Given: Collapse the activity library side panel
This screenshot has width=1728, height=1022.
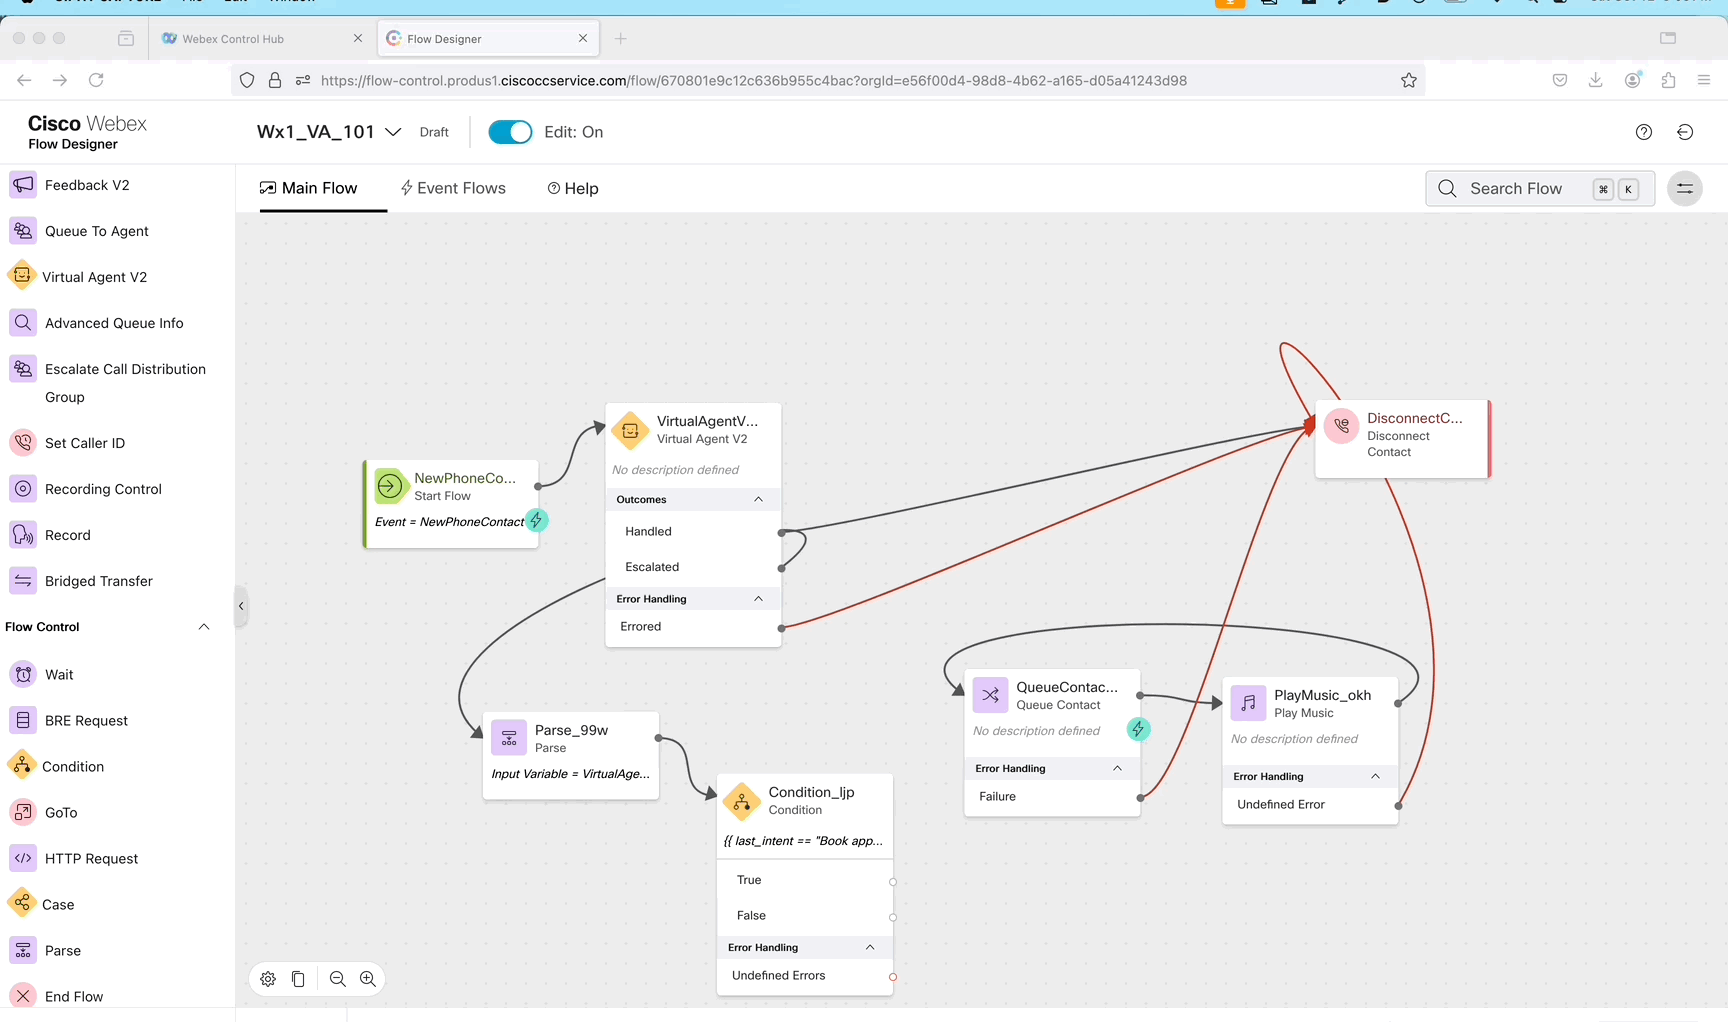Looking at the screenshot, I should pos(241,606).
